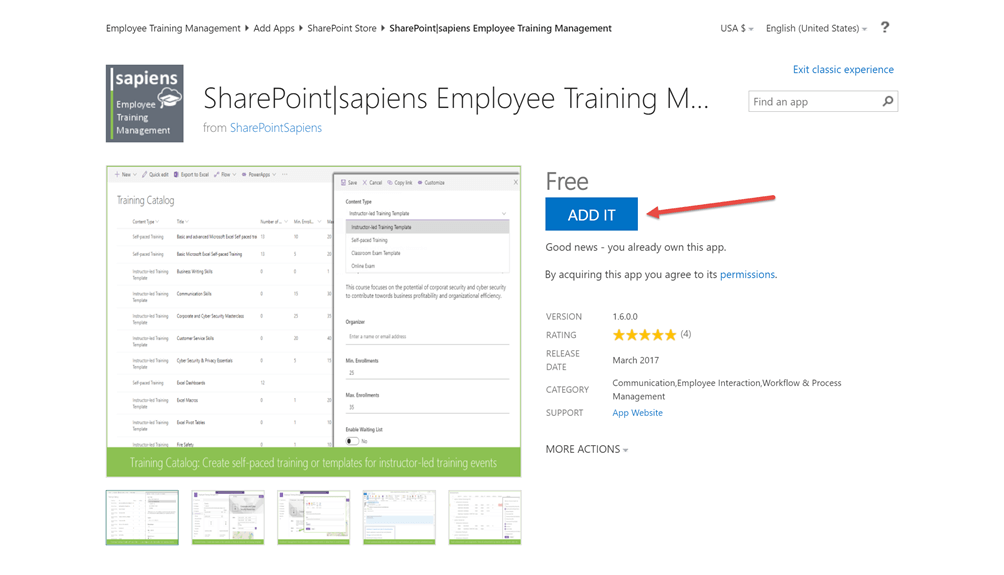Select the third screenshot thumbnail
This screenshot has width=1004, height=575.
314,517
